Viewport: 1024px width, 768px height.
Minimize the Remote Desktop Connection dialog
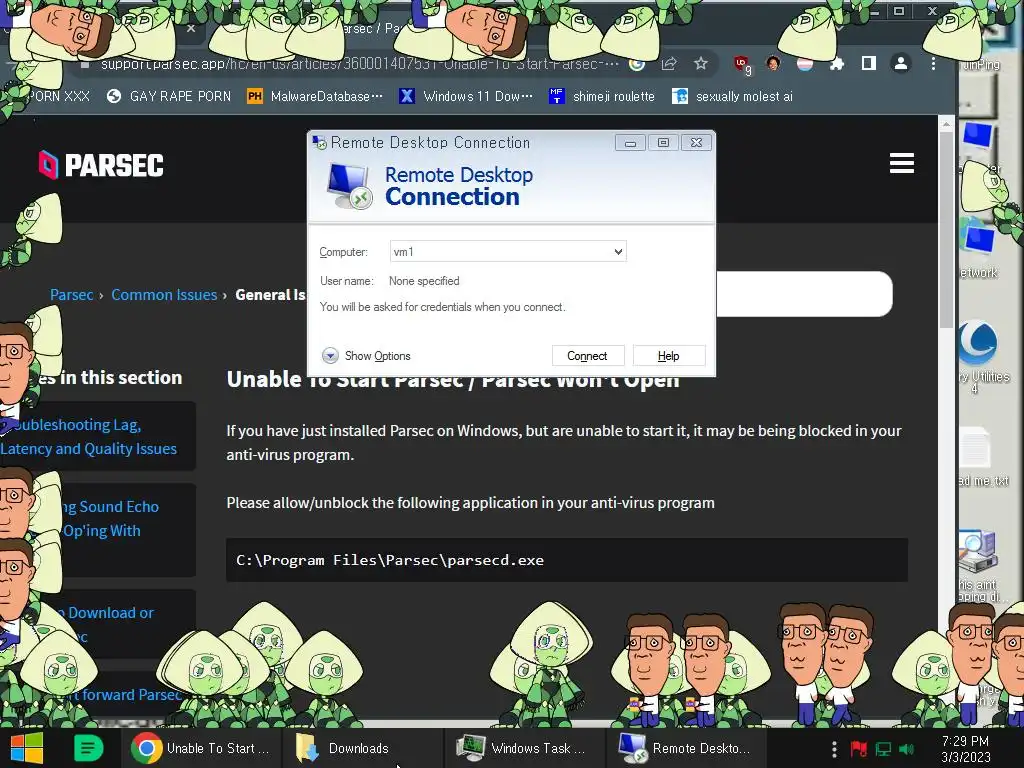point(630,143)
